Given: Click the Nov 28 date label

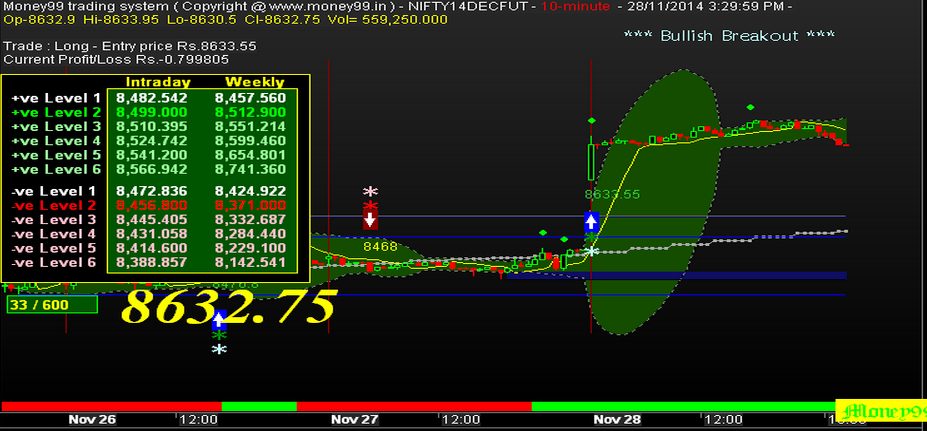Looking at the screenshot, I should [617, 419].
